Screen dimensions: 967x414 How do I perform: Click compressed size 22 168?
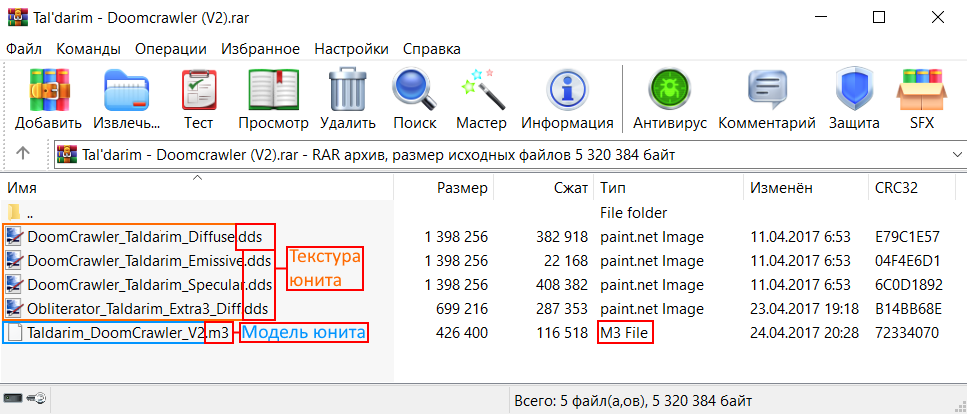pos(566,261)
